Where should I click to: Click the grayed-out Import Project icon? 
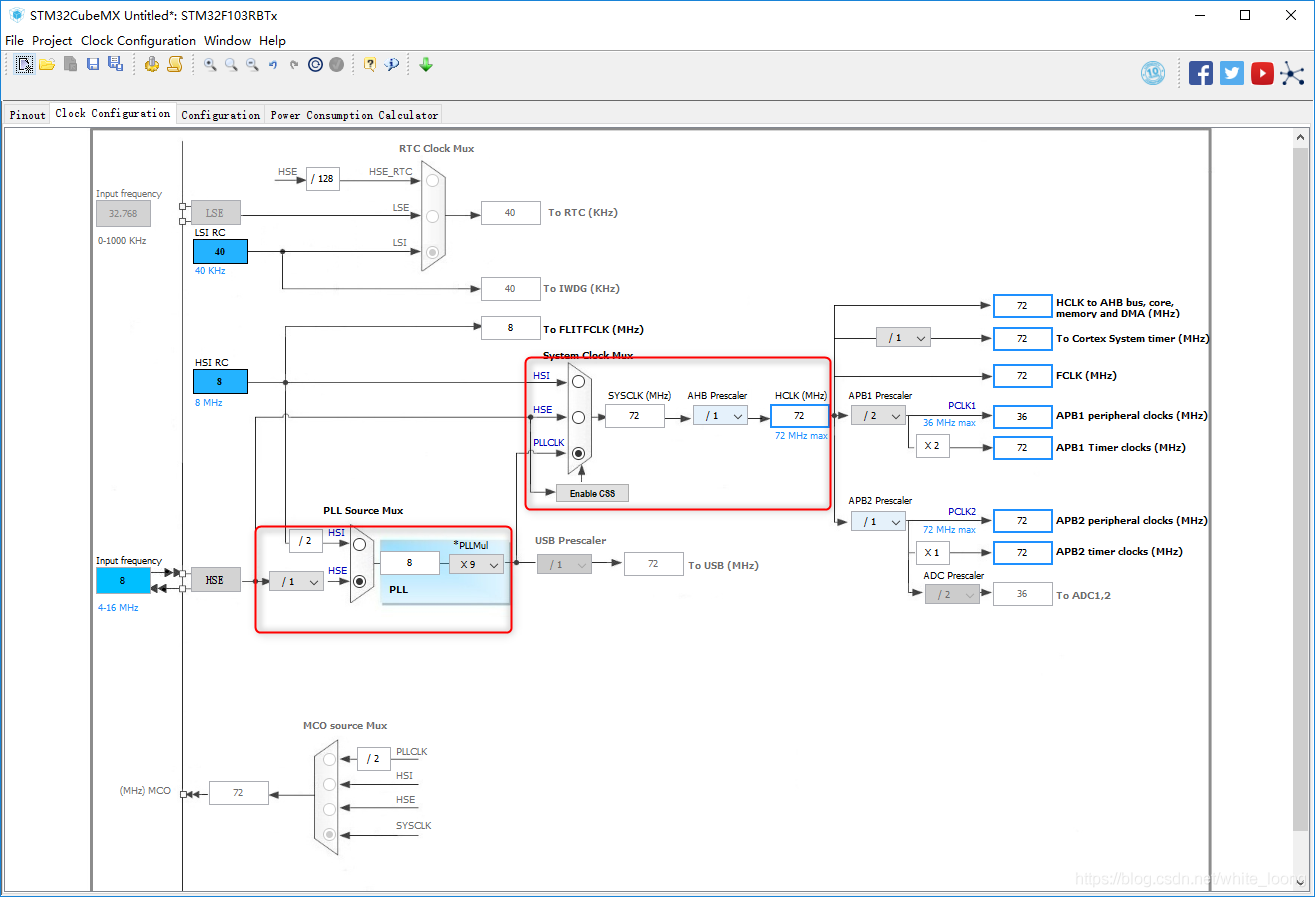pos(70,64)
